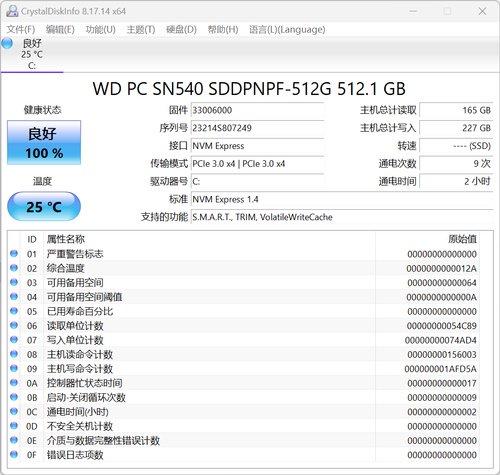Click the 良好 100 % health status button

(44, 142)
